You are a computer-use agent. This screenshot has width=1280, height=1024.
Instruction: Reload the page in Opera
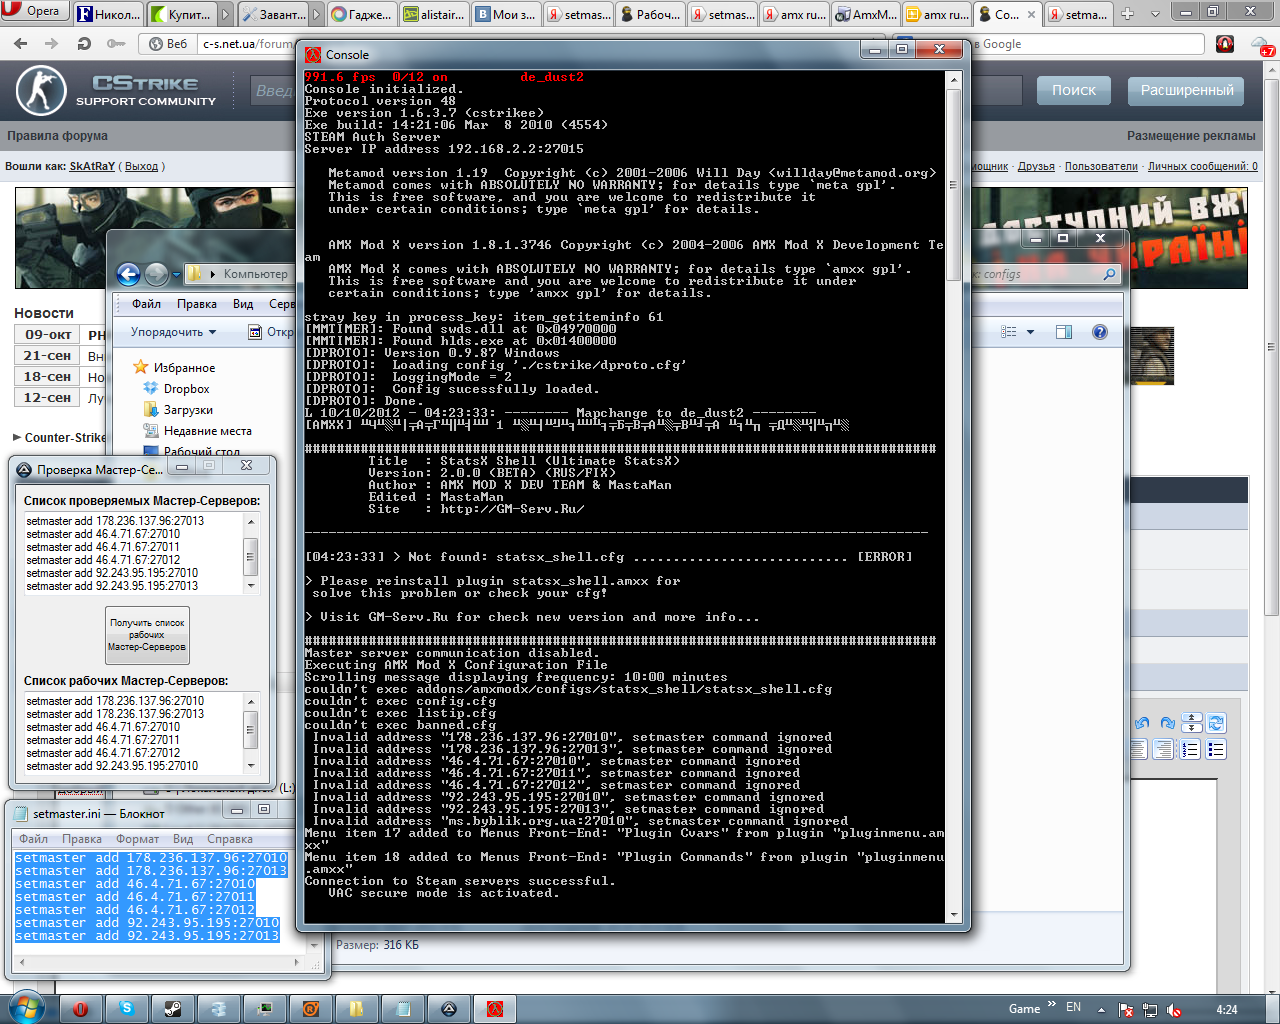84,44
